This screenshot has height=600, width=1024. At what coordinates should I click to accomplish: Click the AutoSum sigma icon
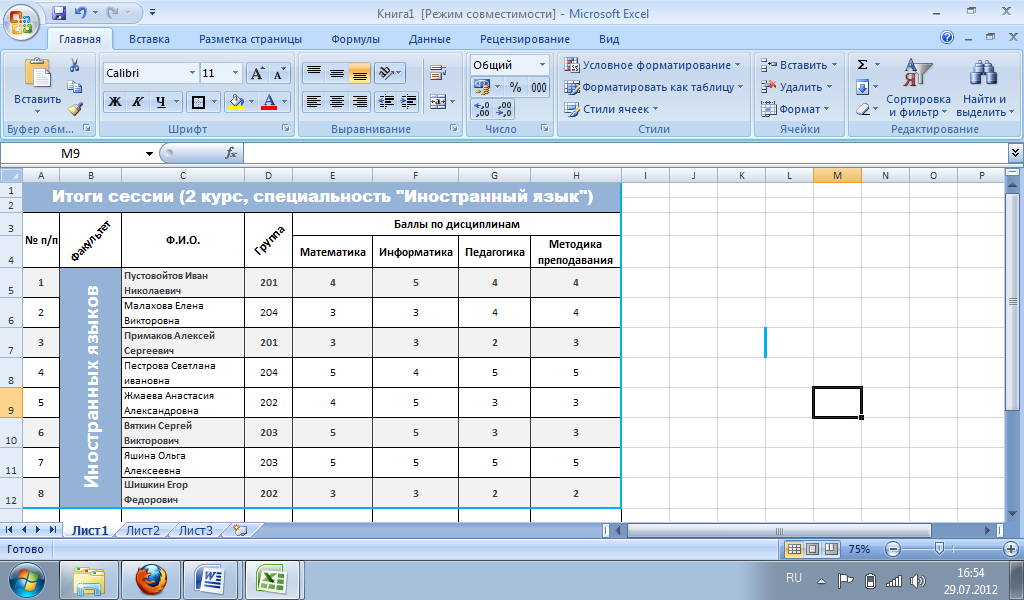pyautogui.click(x=863, y=65)
